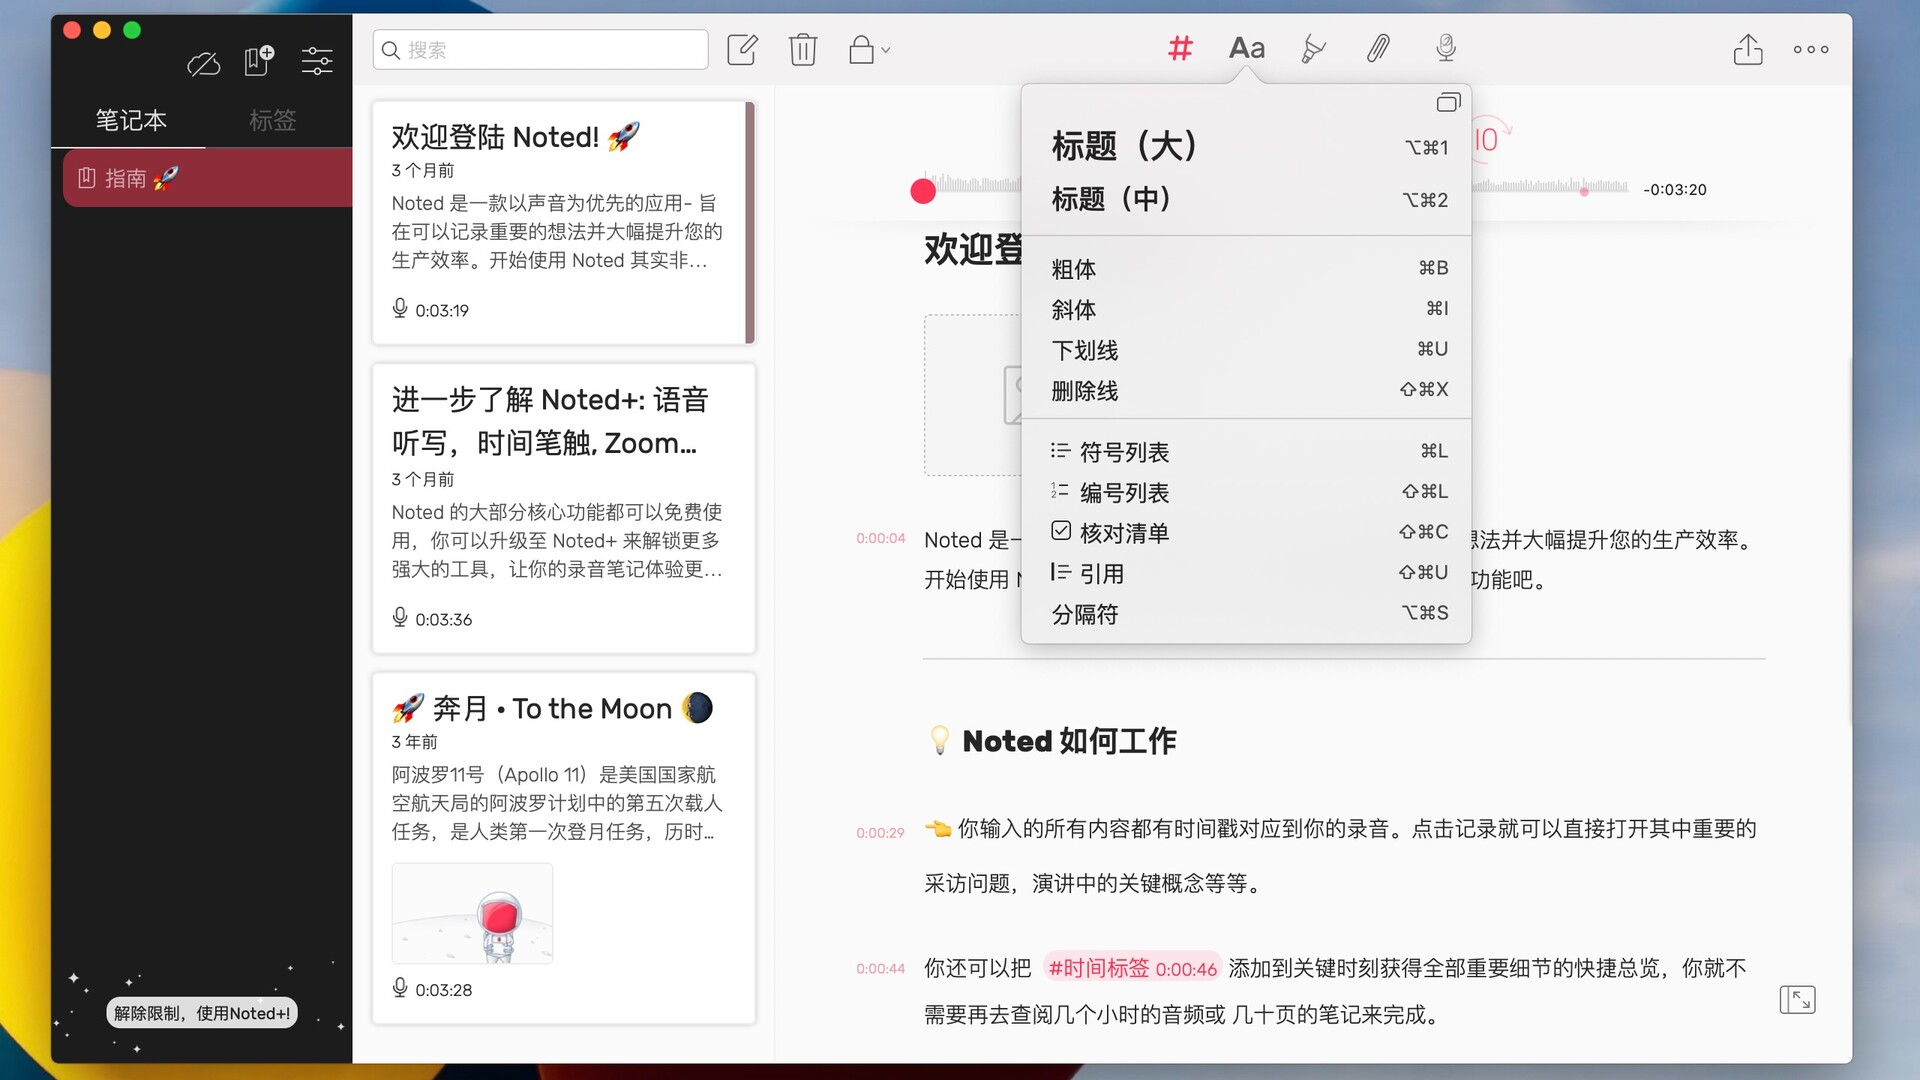Click the 0:03:36 duration on Noted+ note
The image size is (1920, 1080).
coord(443,620)
